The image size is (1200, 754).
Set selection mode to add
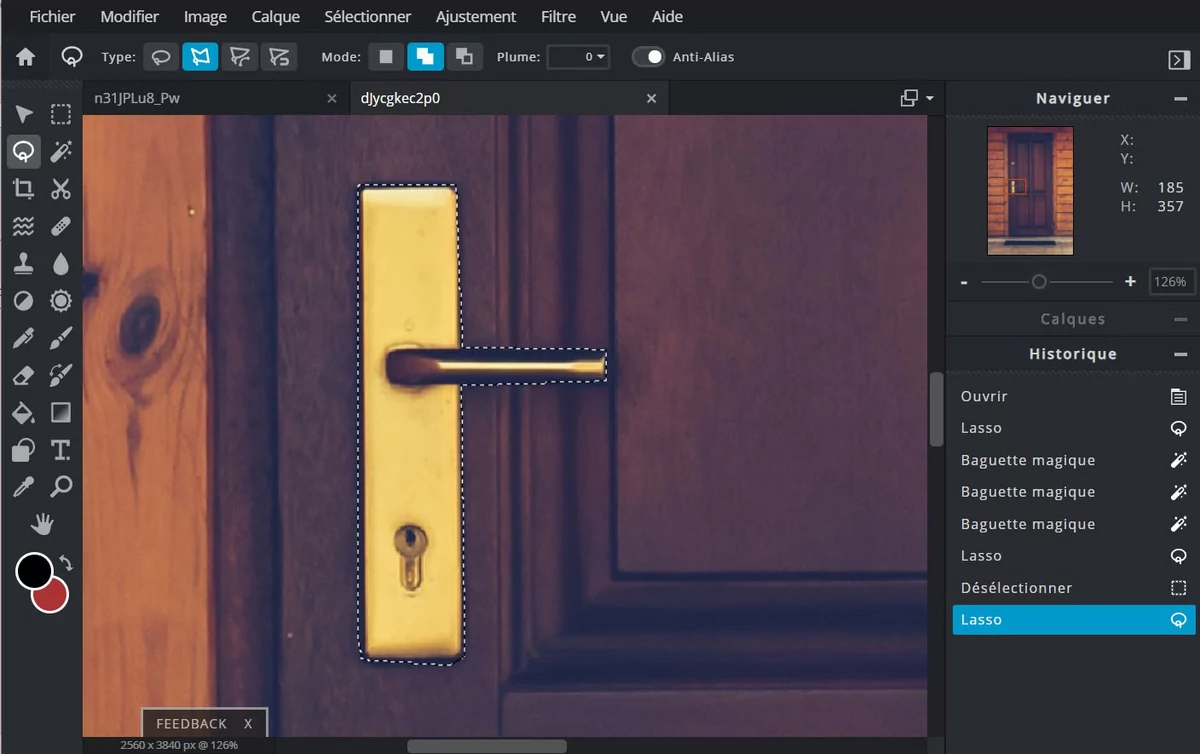tap(425, 57)
